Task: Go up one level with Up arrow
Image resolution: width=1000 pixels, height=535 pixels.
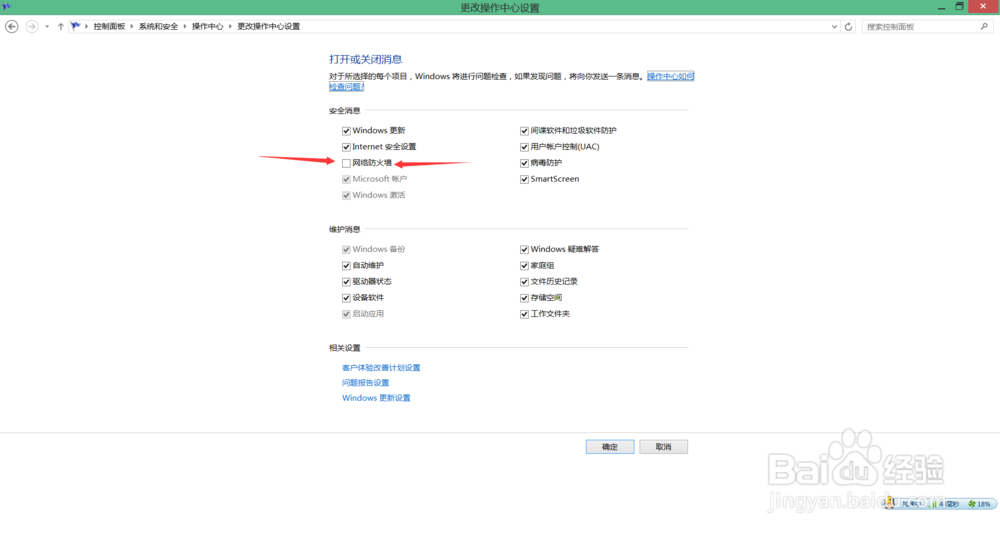Action: coord(61,27)
